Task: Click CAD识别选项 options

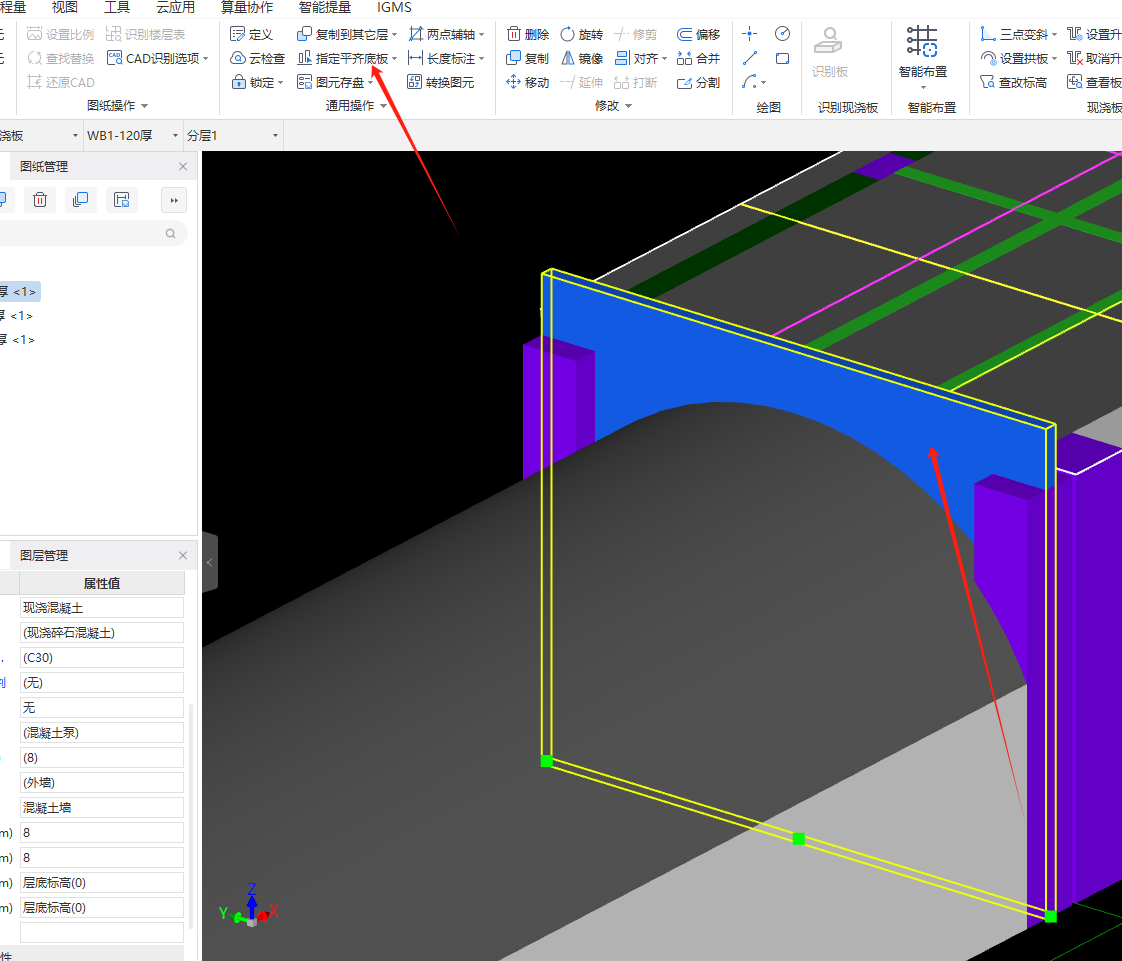Action: (x=157, y=59)
